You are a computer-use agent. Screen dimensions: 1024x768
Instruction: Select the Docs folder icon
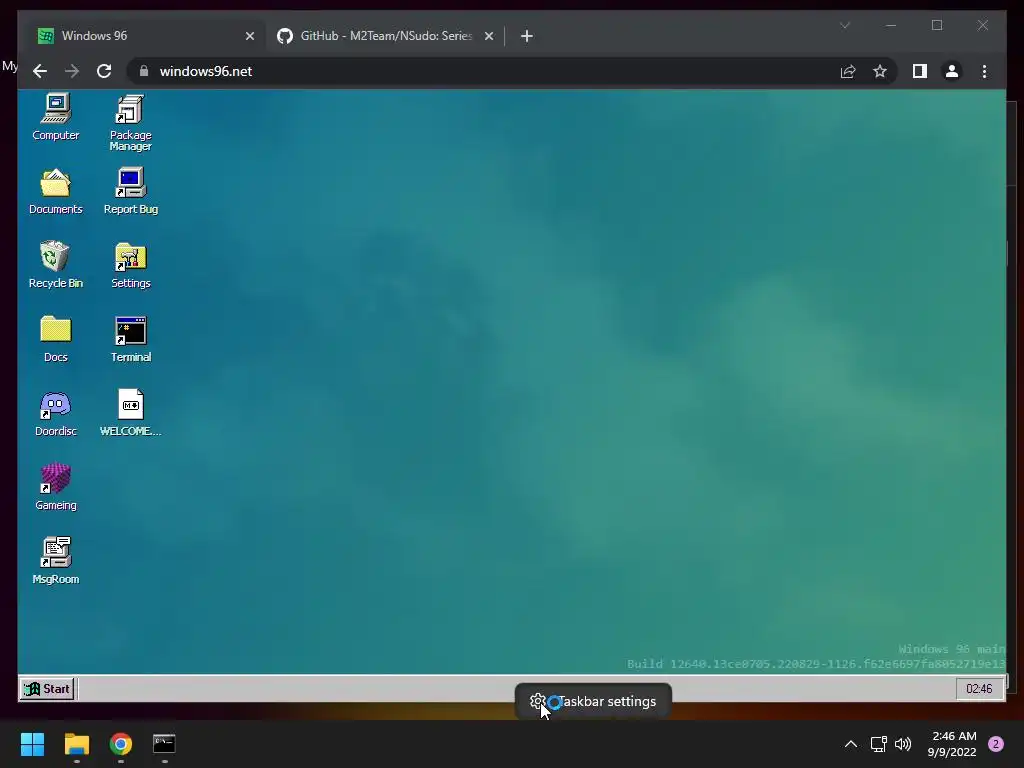pyautogui.click(x=56, y=340)
